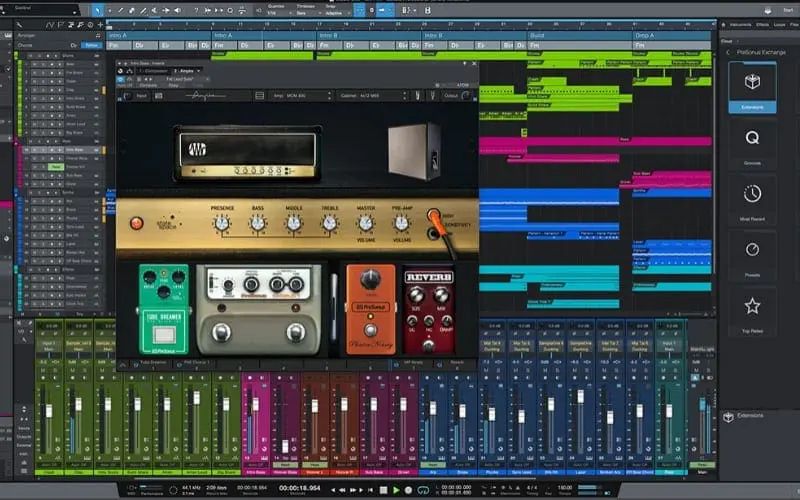Toggle the orange PreSonus pedal footswitch
The image size is (800, 500).
371,330
